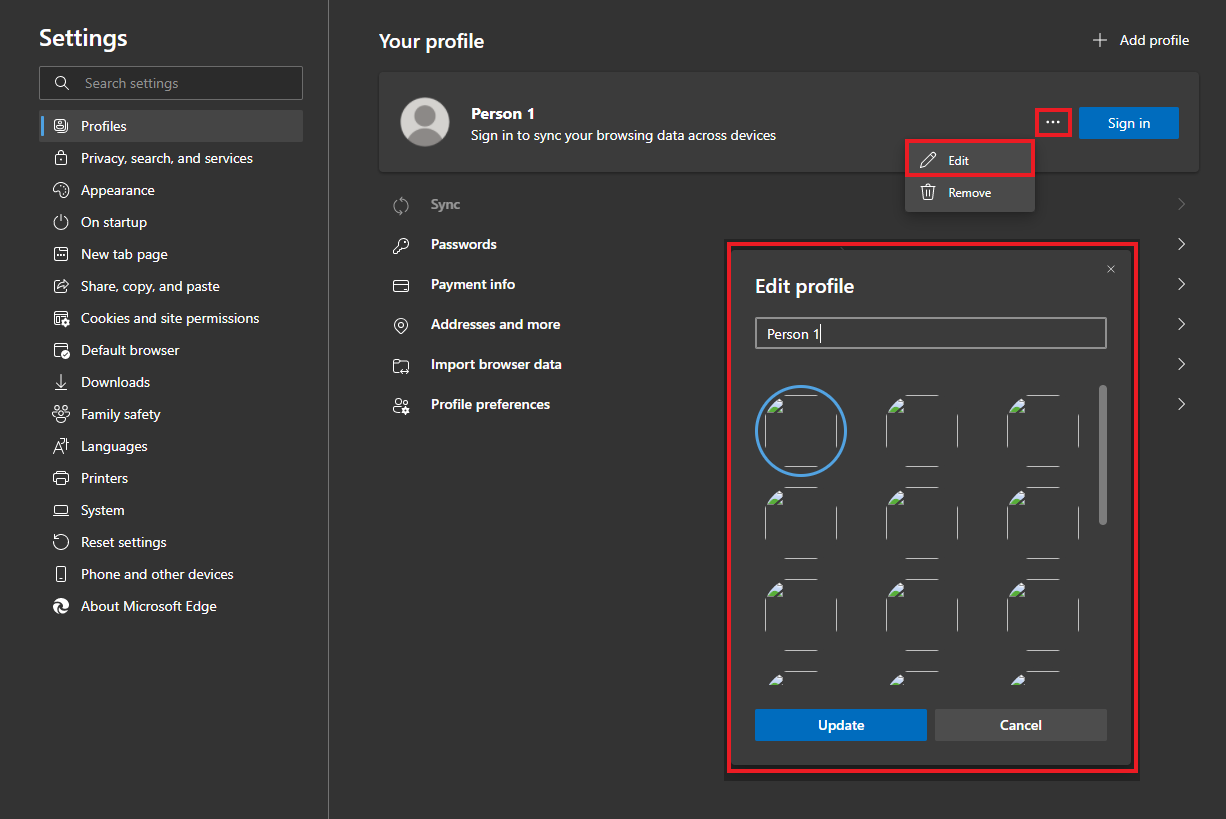Choose Edit from the profile menu
Screen dimensions: 1226x819
(x=968, y=160)
